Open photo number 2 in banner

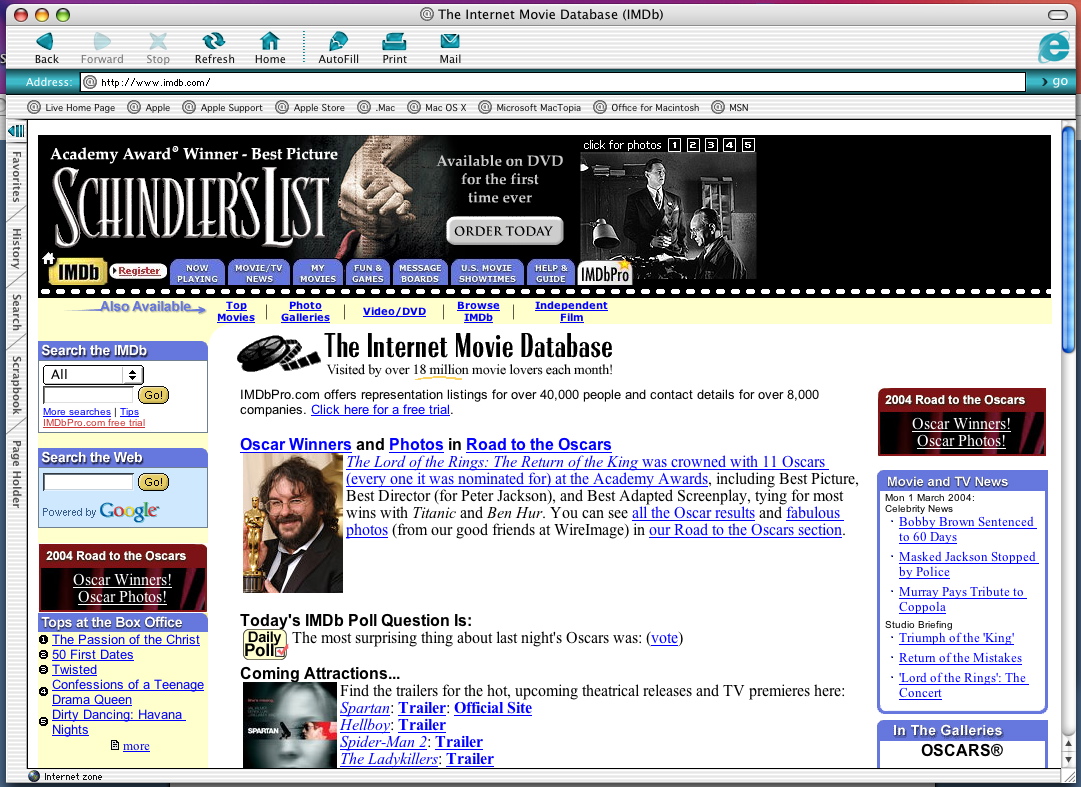click(x=693, y=145)
